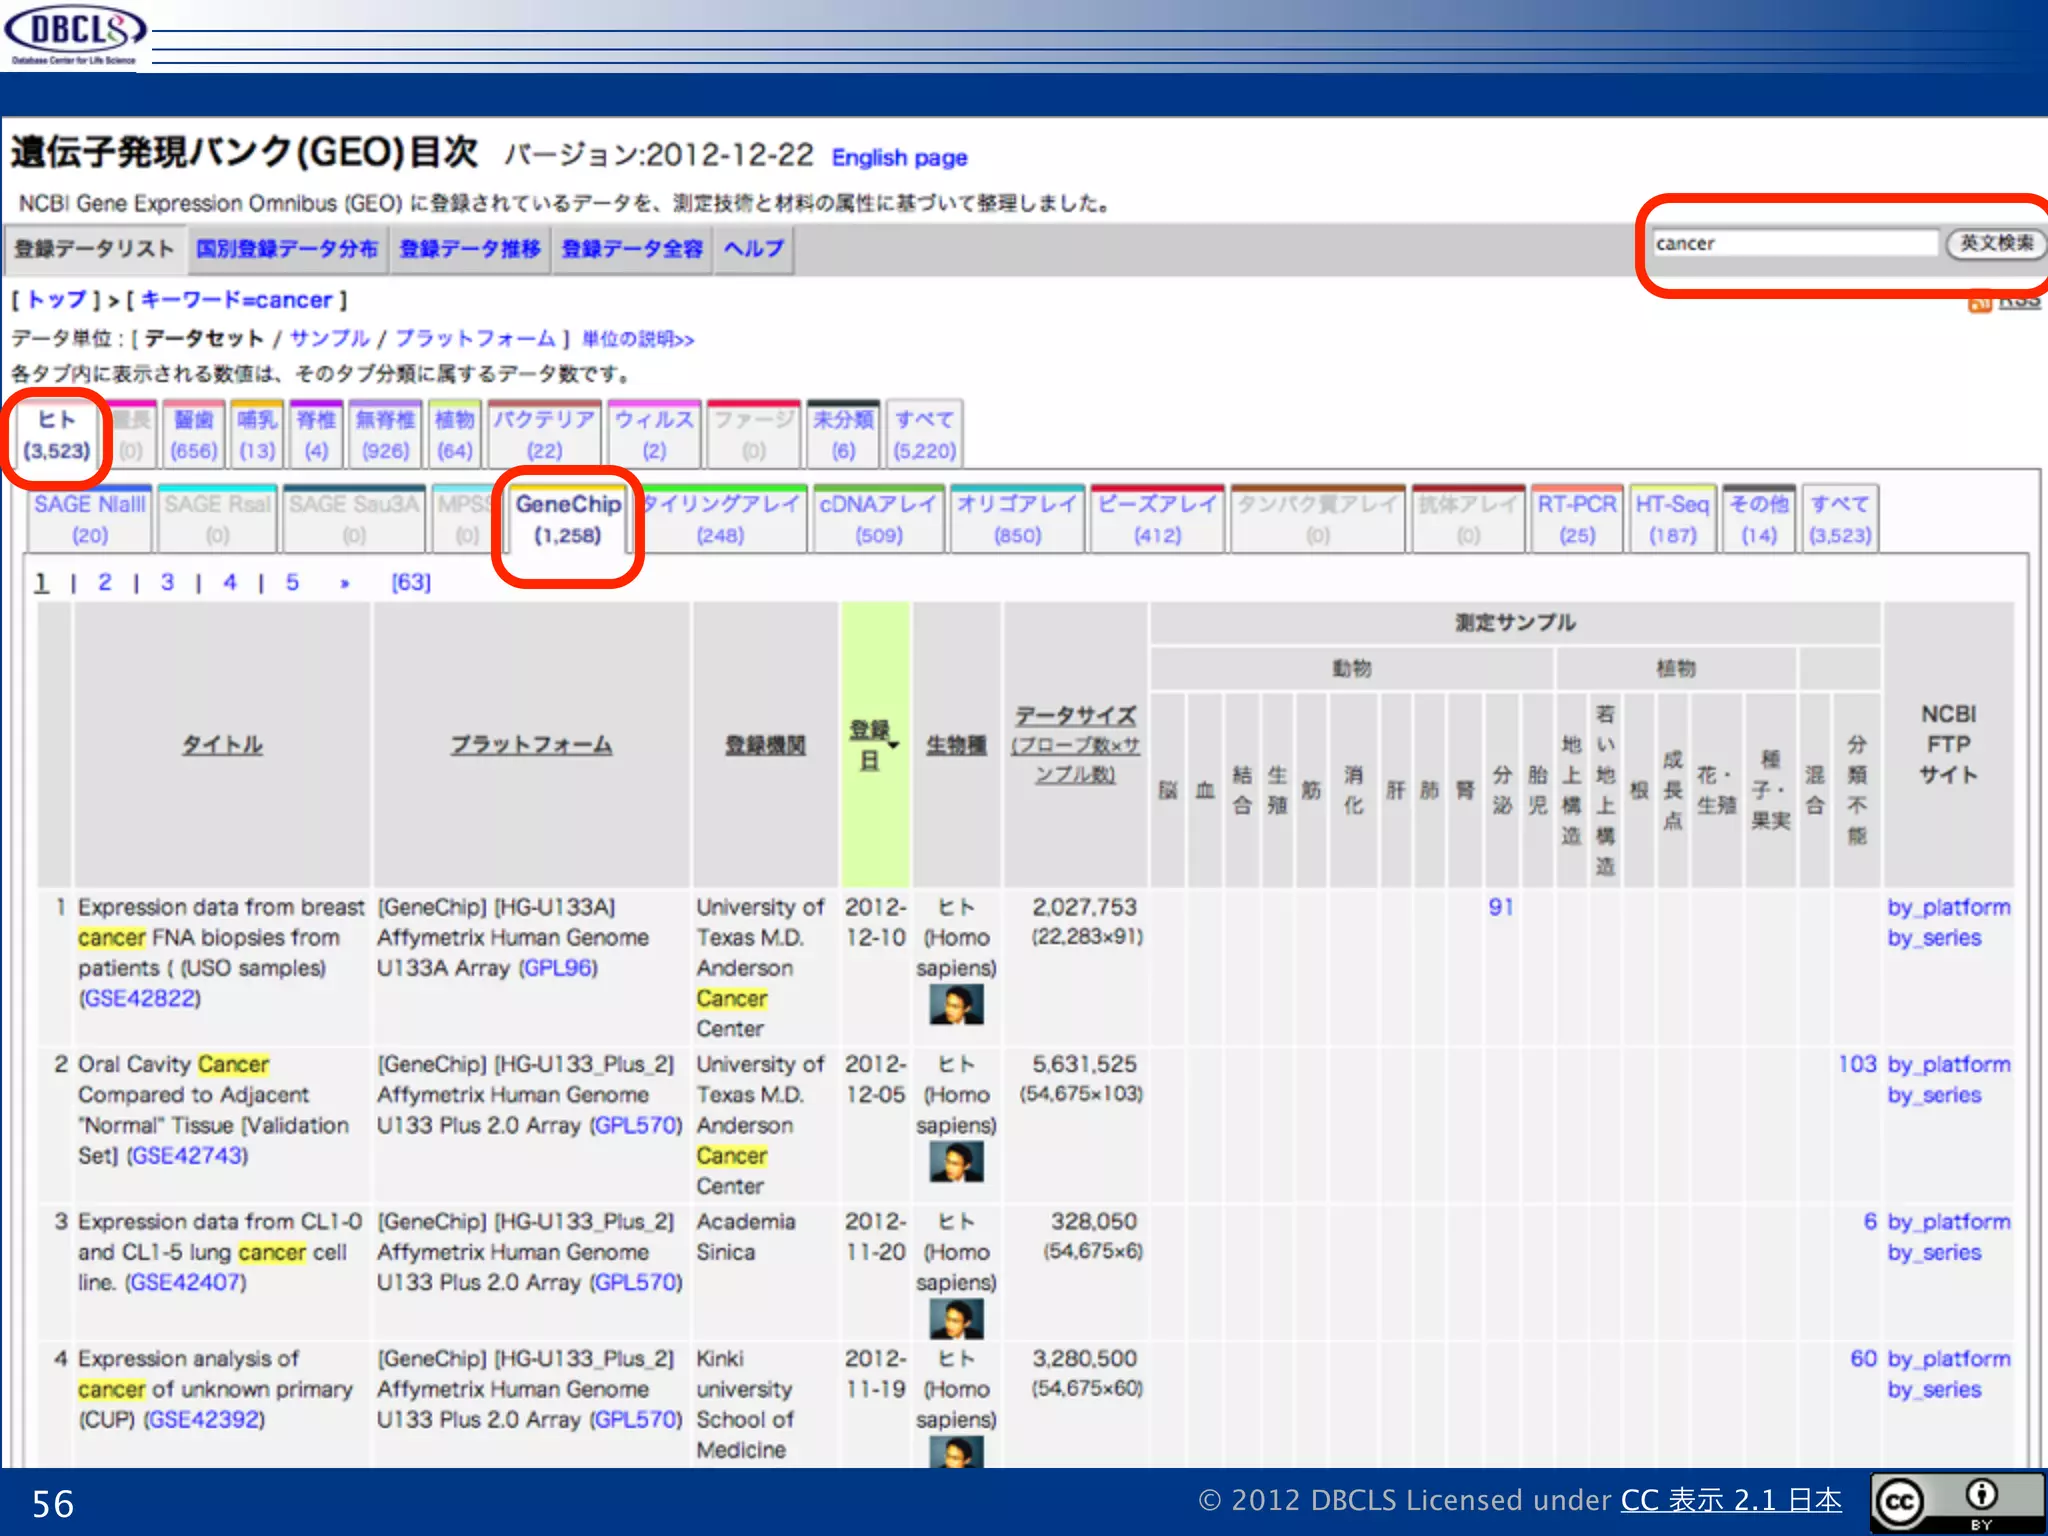Sort by 登録日 column header
Viewport: 2048px width, 1536px height.
click(x=873, y=745)
